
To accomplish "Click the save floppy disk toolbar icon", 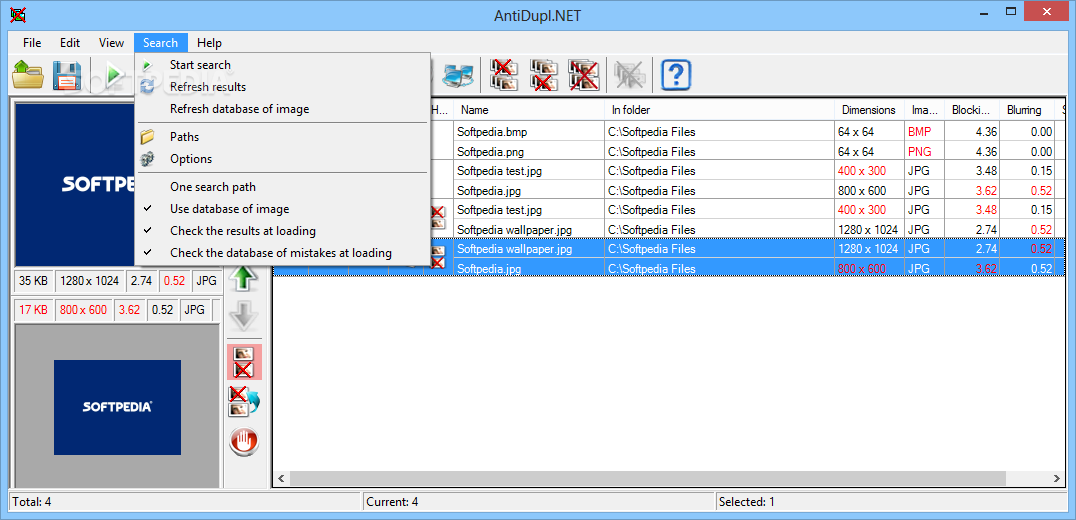I will pos(67,74).
